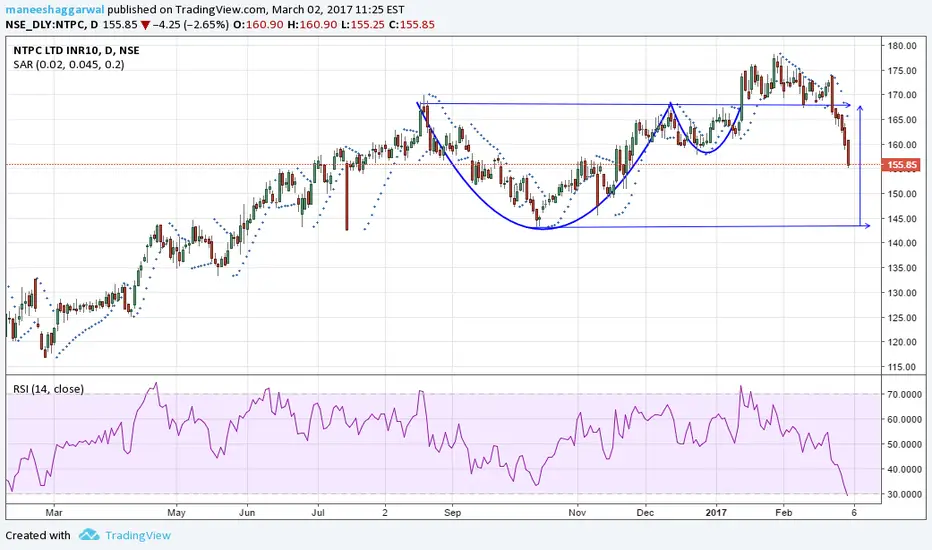Viewport: 932px width, 550px height.
Task: Click the 160.00 price axis label
Action: [902, 144]
